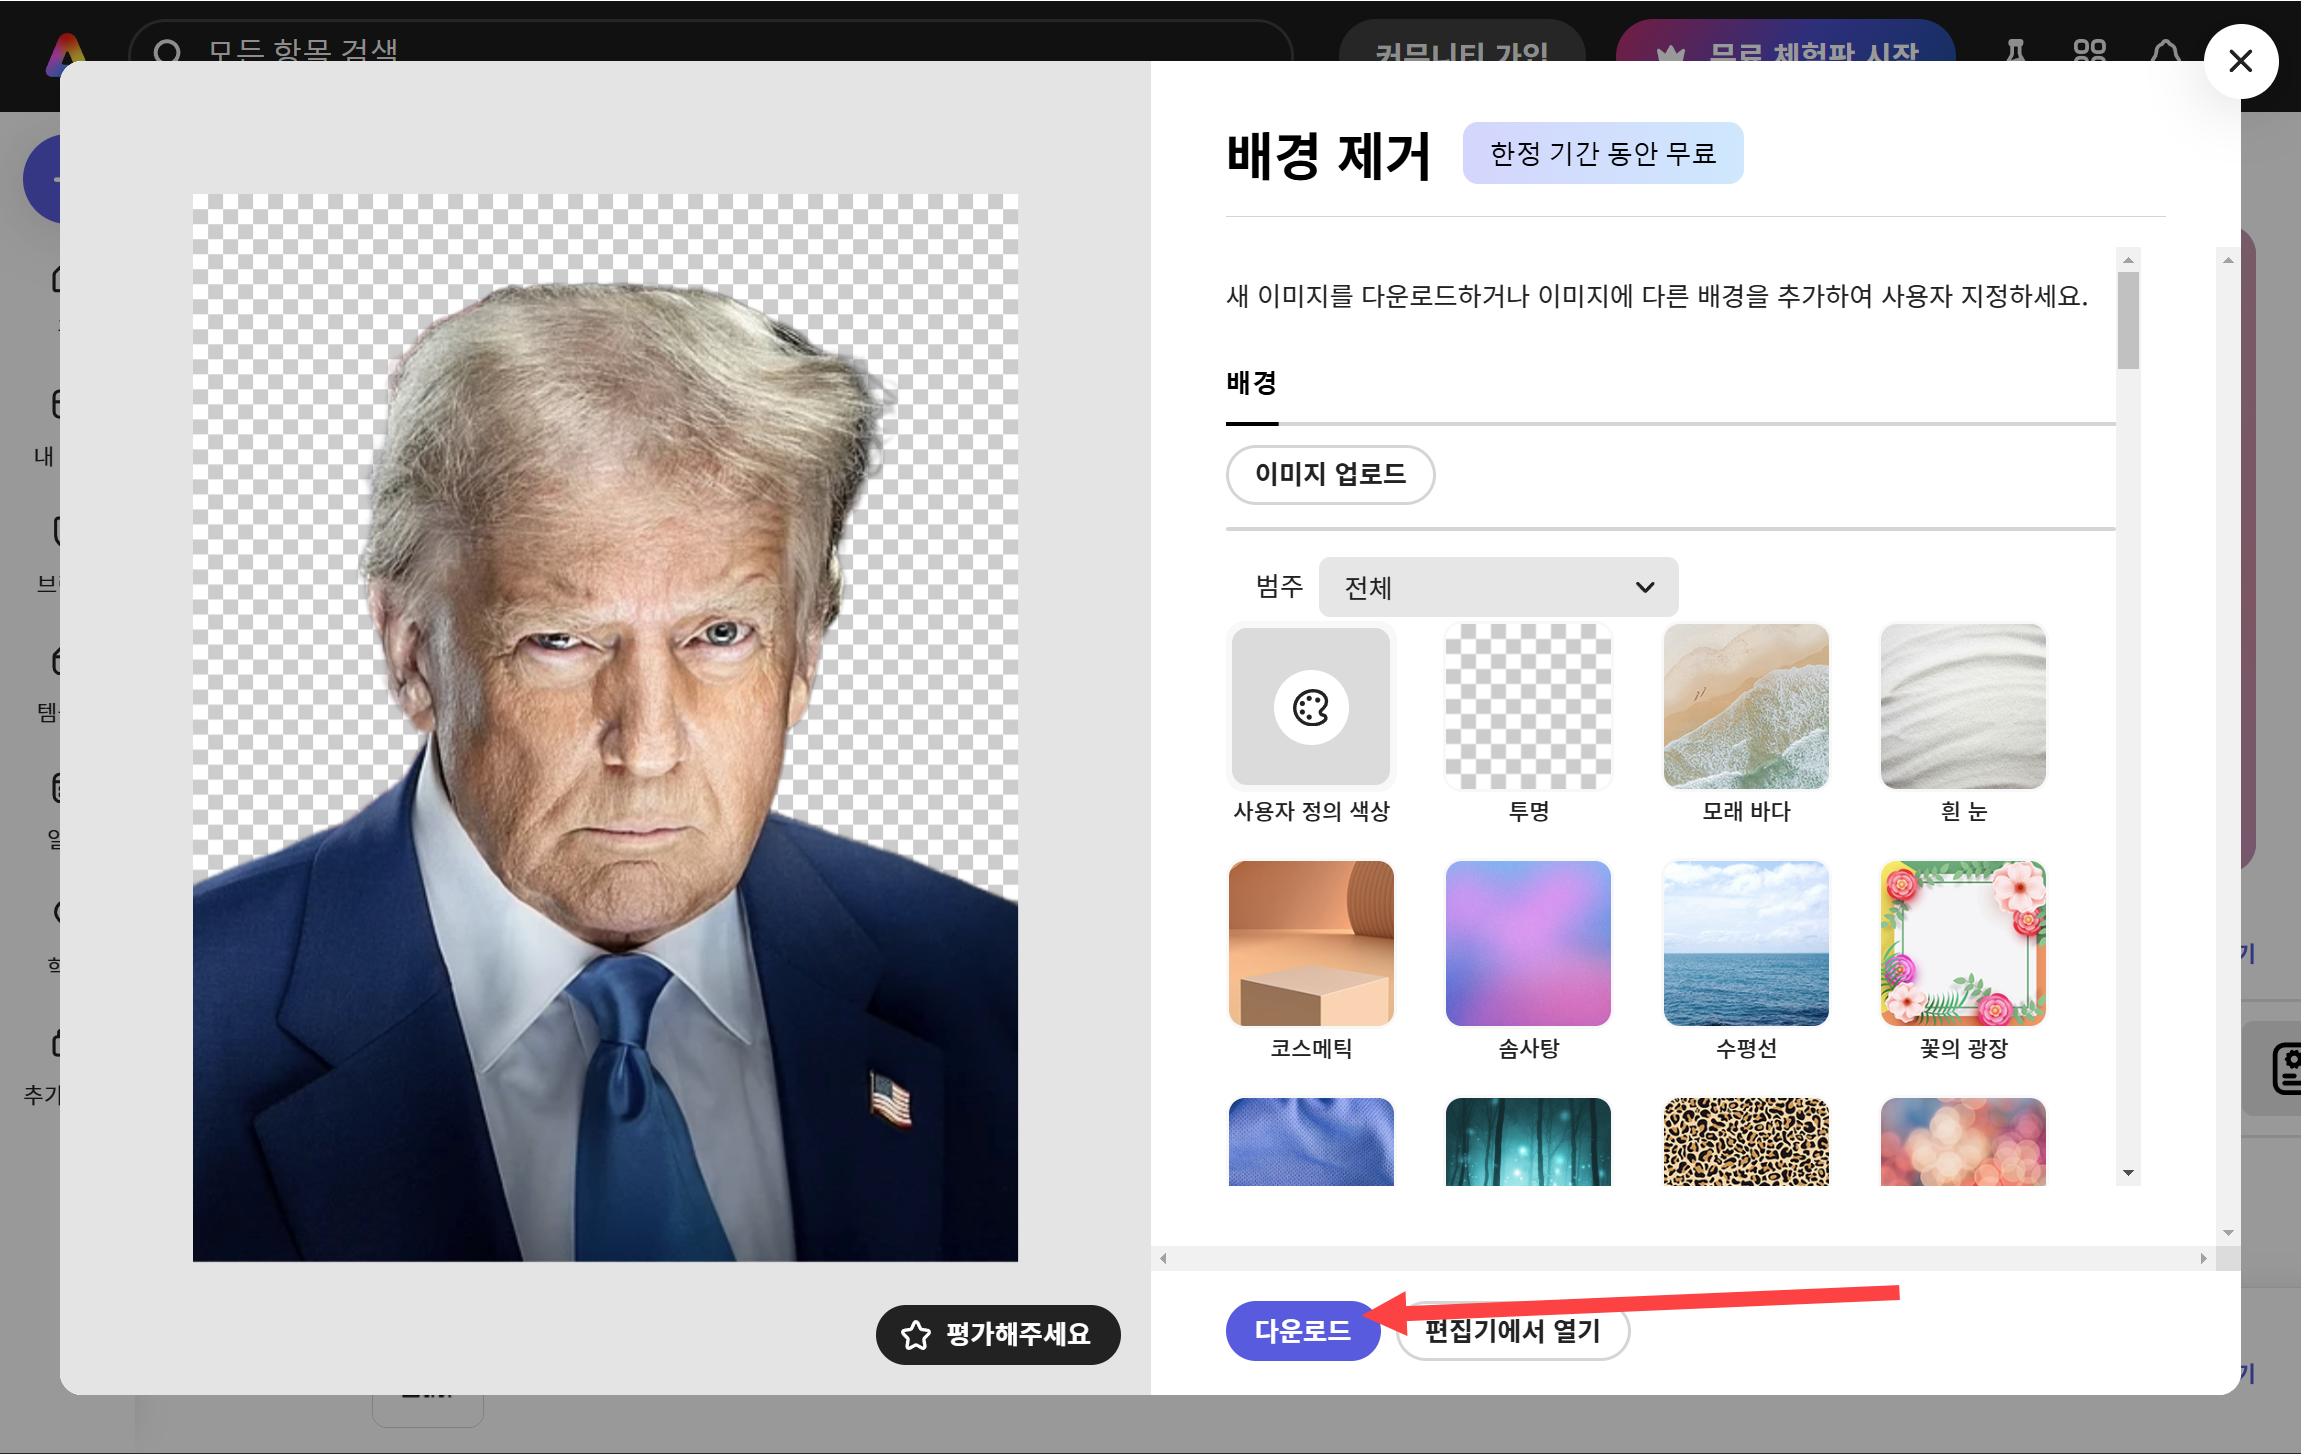Select the leopard print background thumbnail
2301x1454 pixels.
(x=1746, y=1141)
